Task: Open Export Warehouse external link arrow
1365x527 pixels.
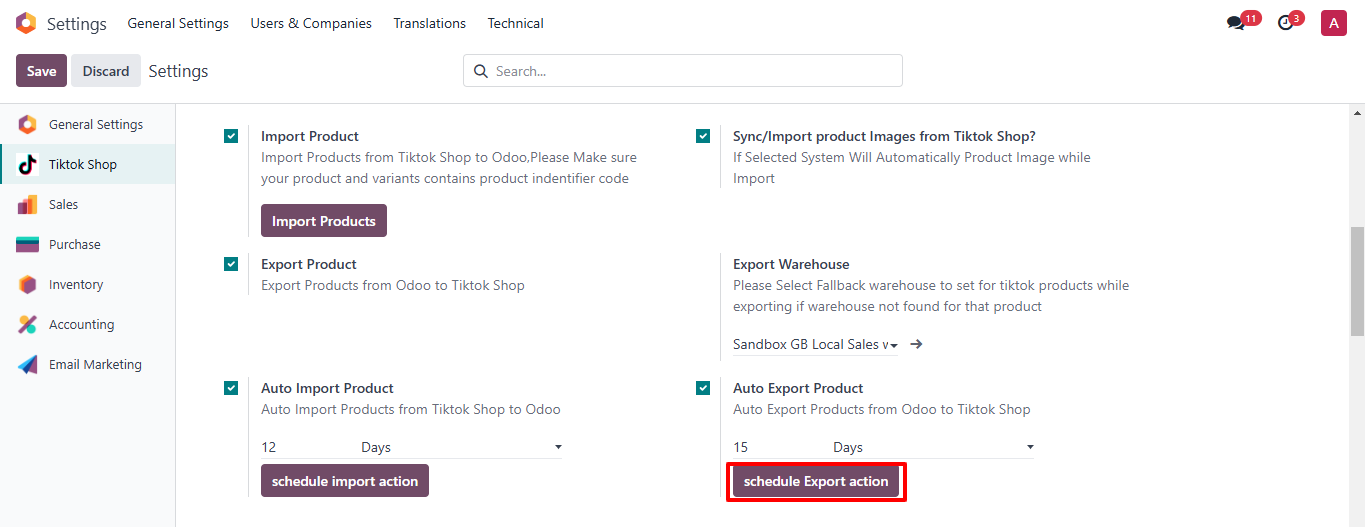Action: coord(916,344)
